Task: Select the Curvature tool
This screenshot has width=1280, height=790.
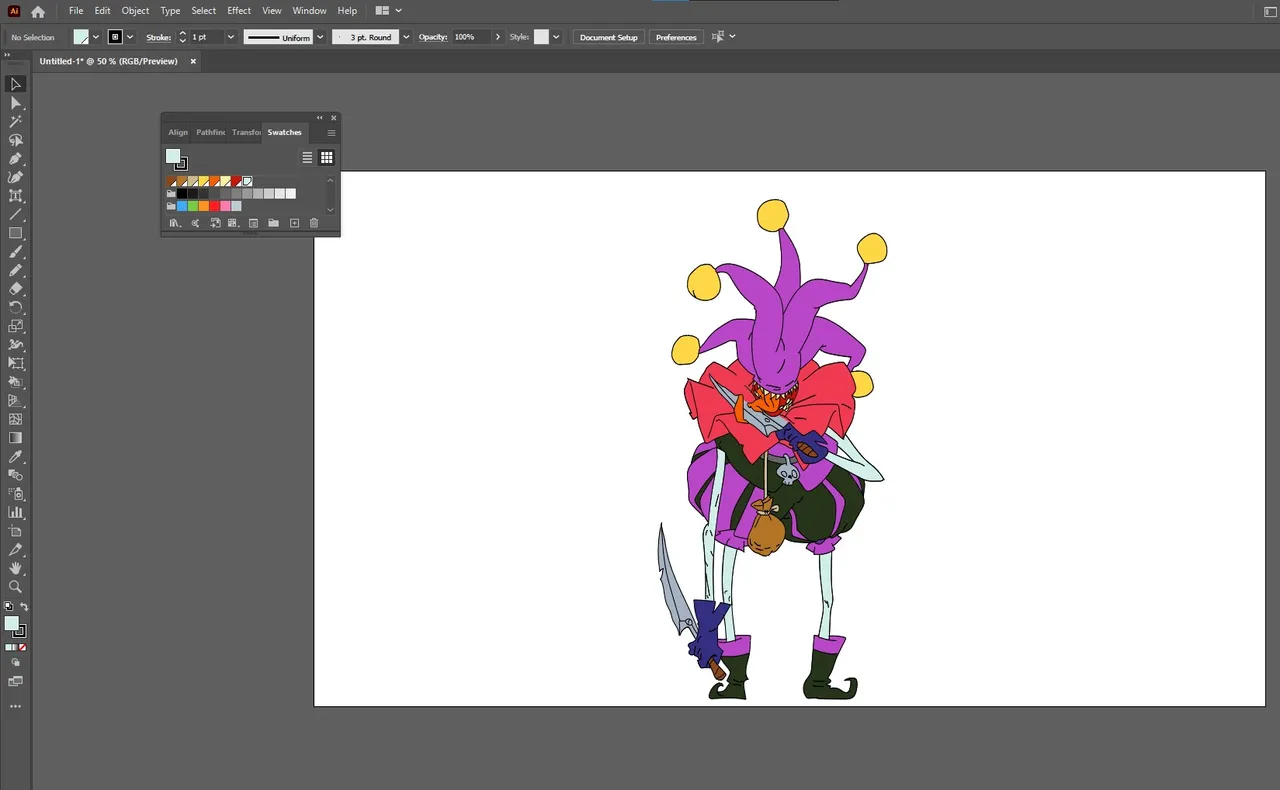Action: point(15,177)
